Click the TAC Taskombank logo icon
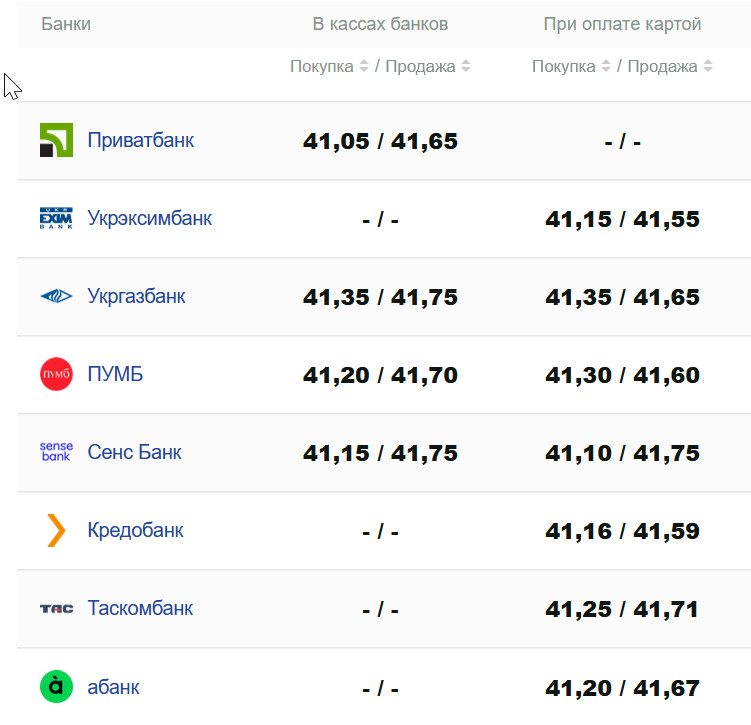751x725 pixels. tap(56, 608)
